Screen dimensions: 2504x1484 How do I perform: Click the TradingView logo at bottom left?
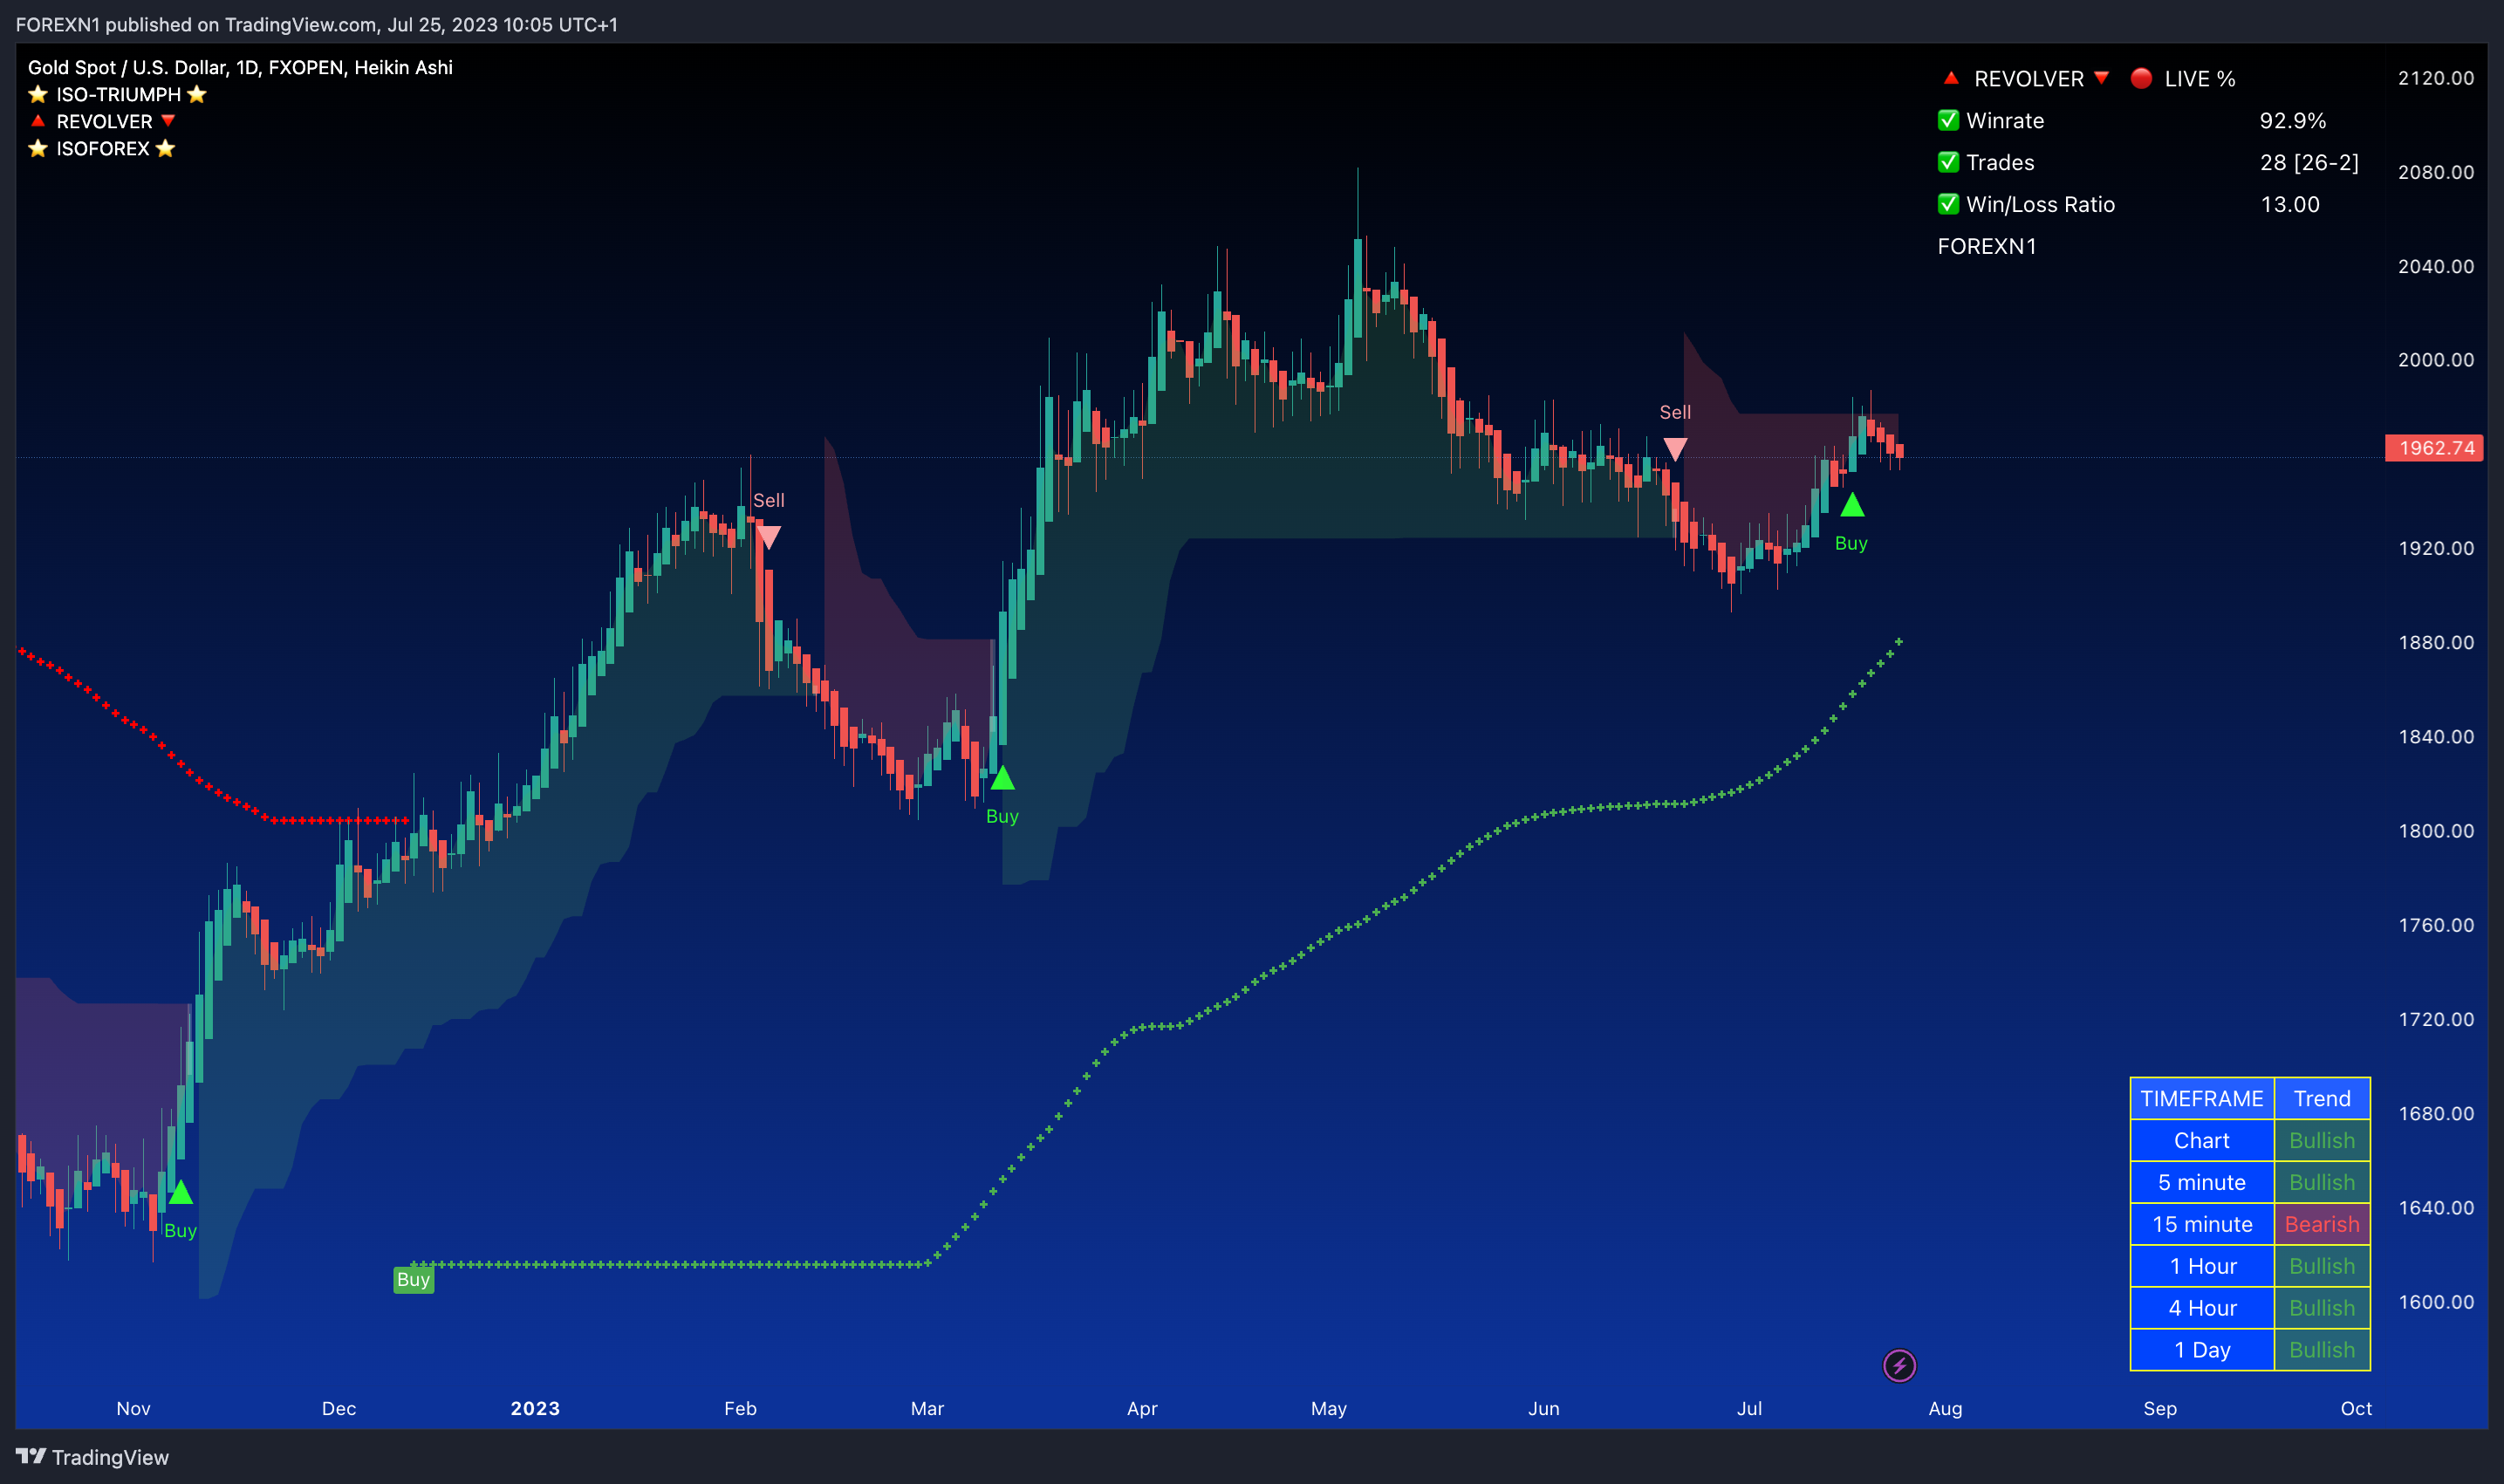(x=31, y=1456)
